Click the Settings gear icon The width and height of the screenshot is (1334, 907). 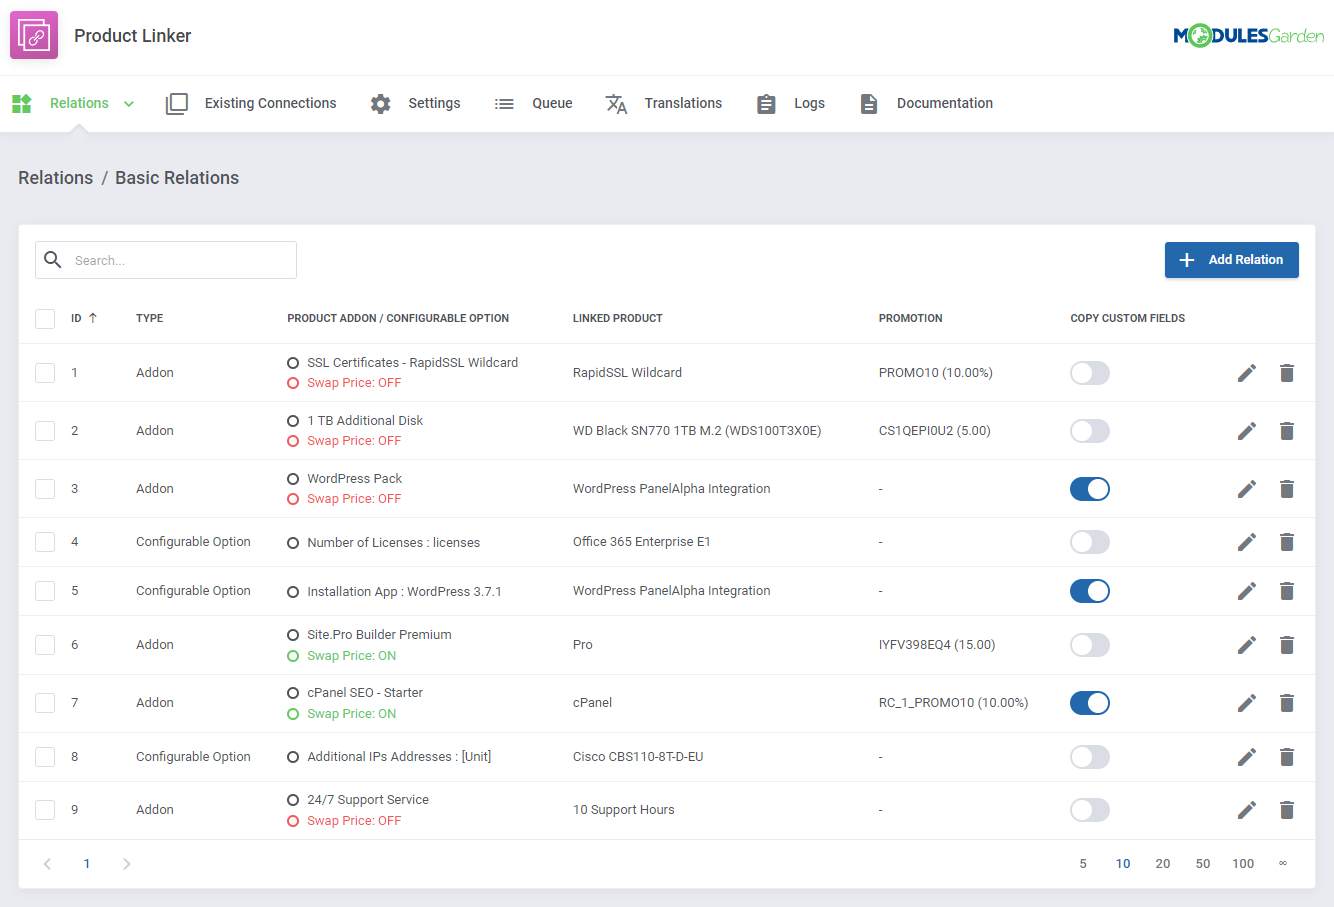coord(380,104)
